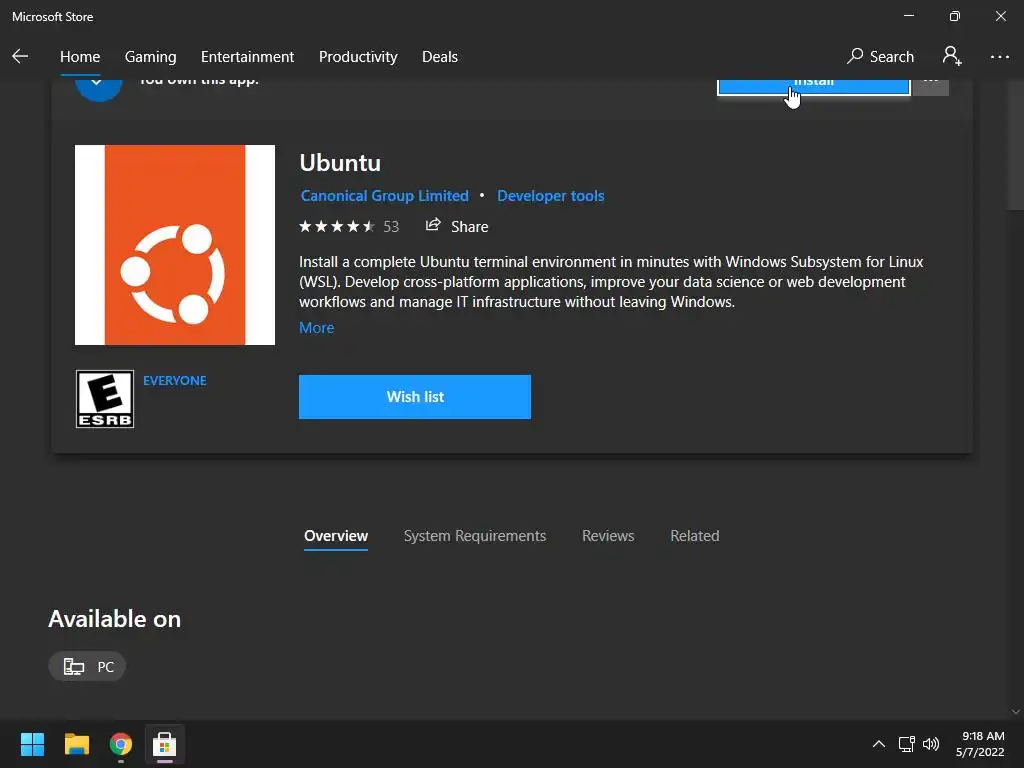This screenshot has width=1024, height=768.
Task: Open the volume tray icon
Action: [931, 744]
